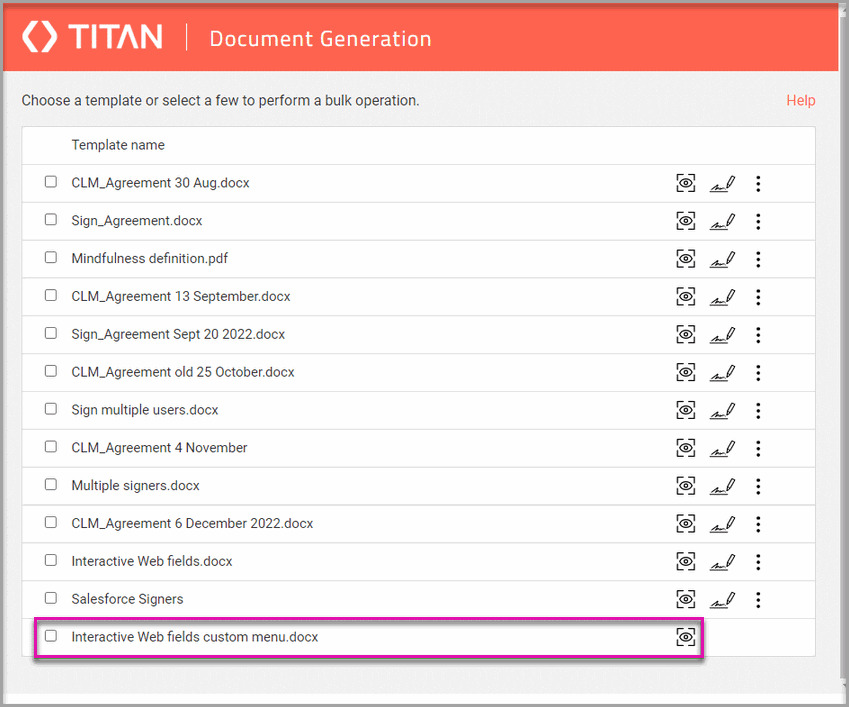Preview the CLM_Agreement 4 November template
The height and width of the screenshot is (707, 849).
[685, 448]
